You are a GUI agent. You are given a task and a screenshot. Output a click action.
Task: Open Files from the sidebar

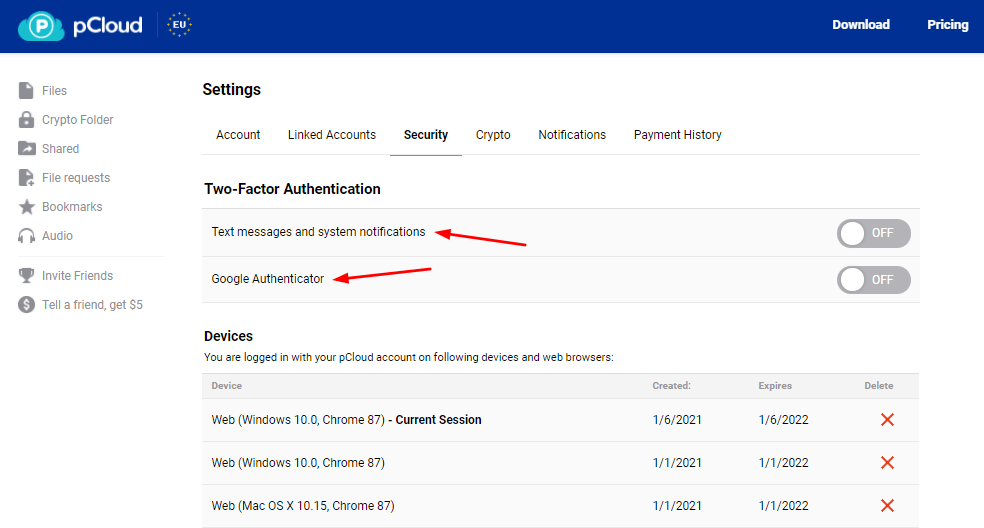pyautogui.click(x=54, y=91)
